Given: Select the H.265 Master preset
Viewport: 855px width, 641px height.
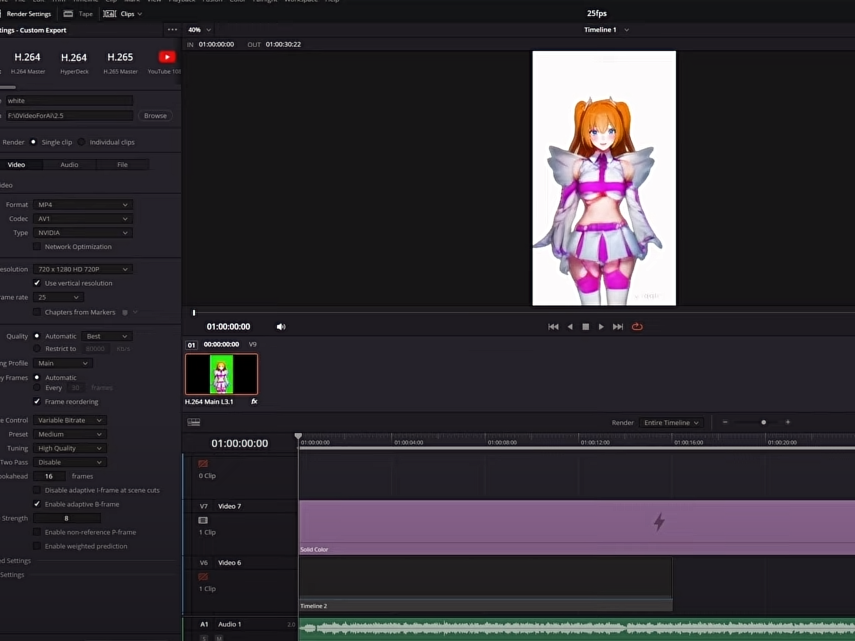Looking at the screenshot, I should [120, 62].
